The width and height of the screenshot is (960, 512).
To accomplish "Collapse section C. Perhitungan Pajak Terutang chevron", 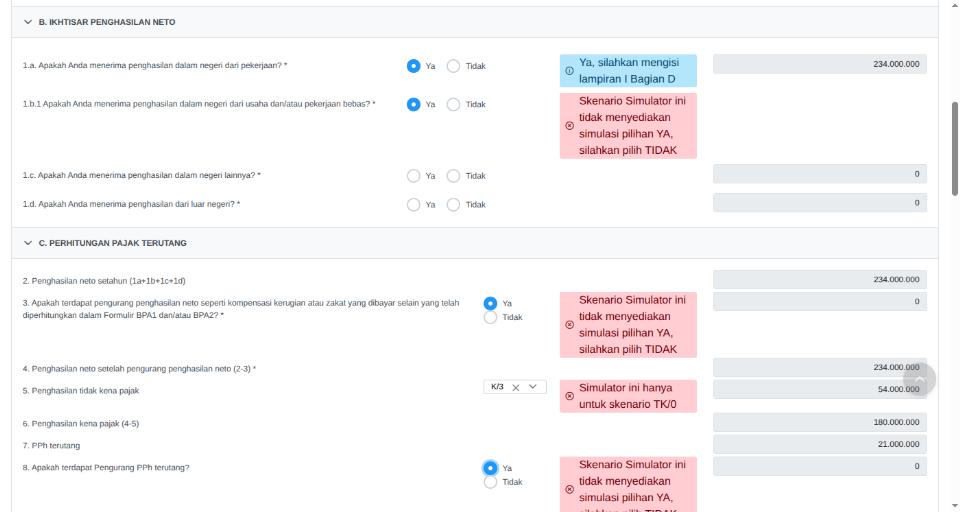I will 28,243.
